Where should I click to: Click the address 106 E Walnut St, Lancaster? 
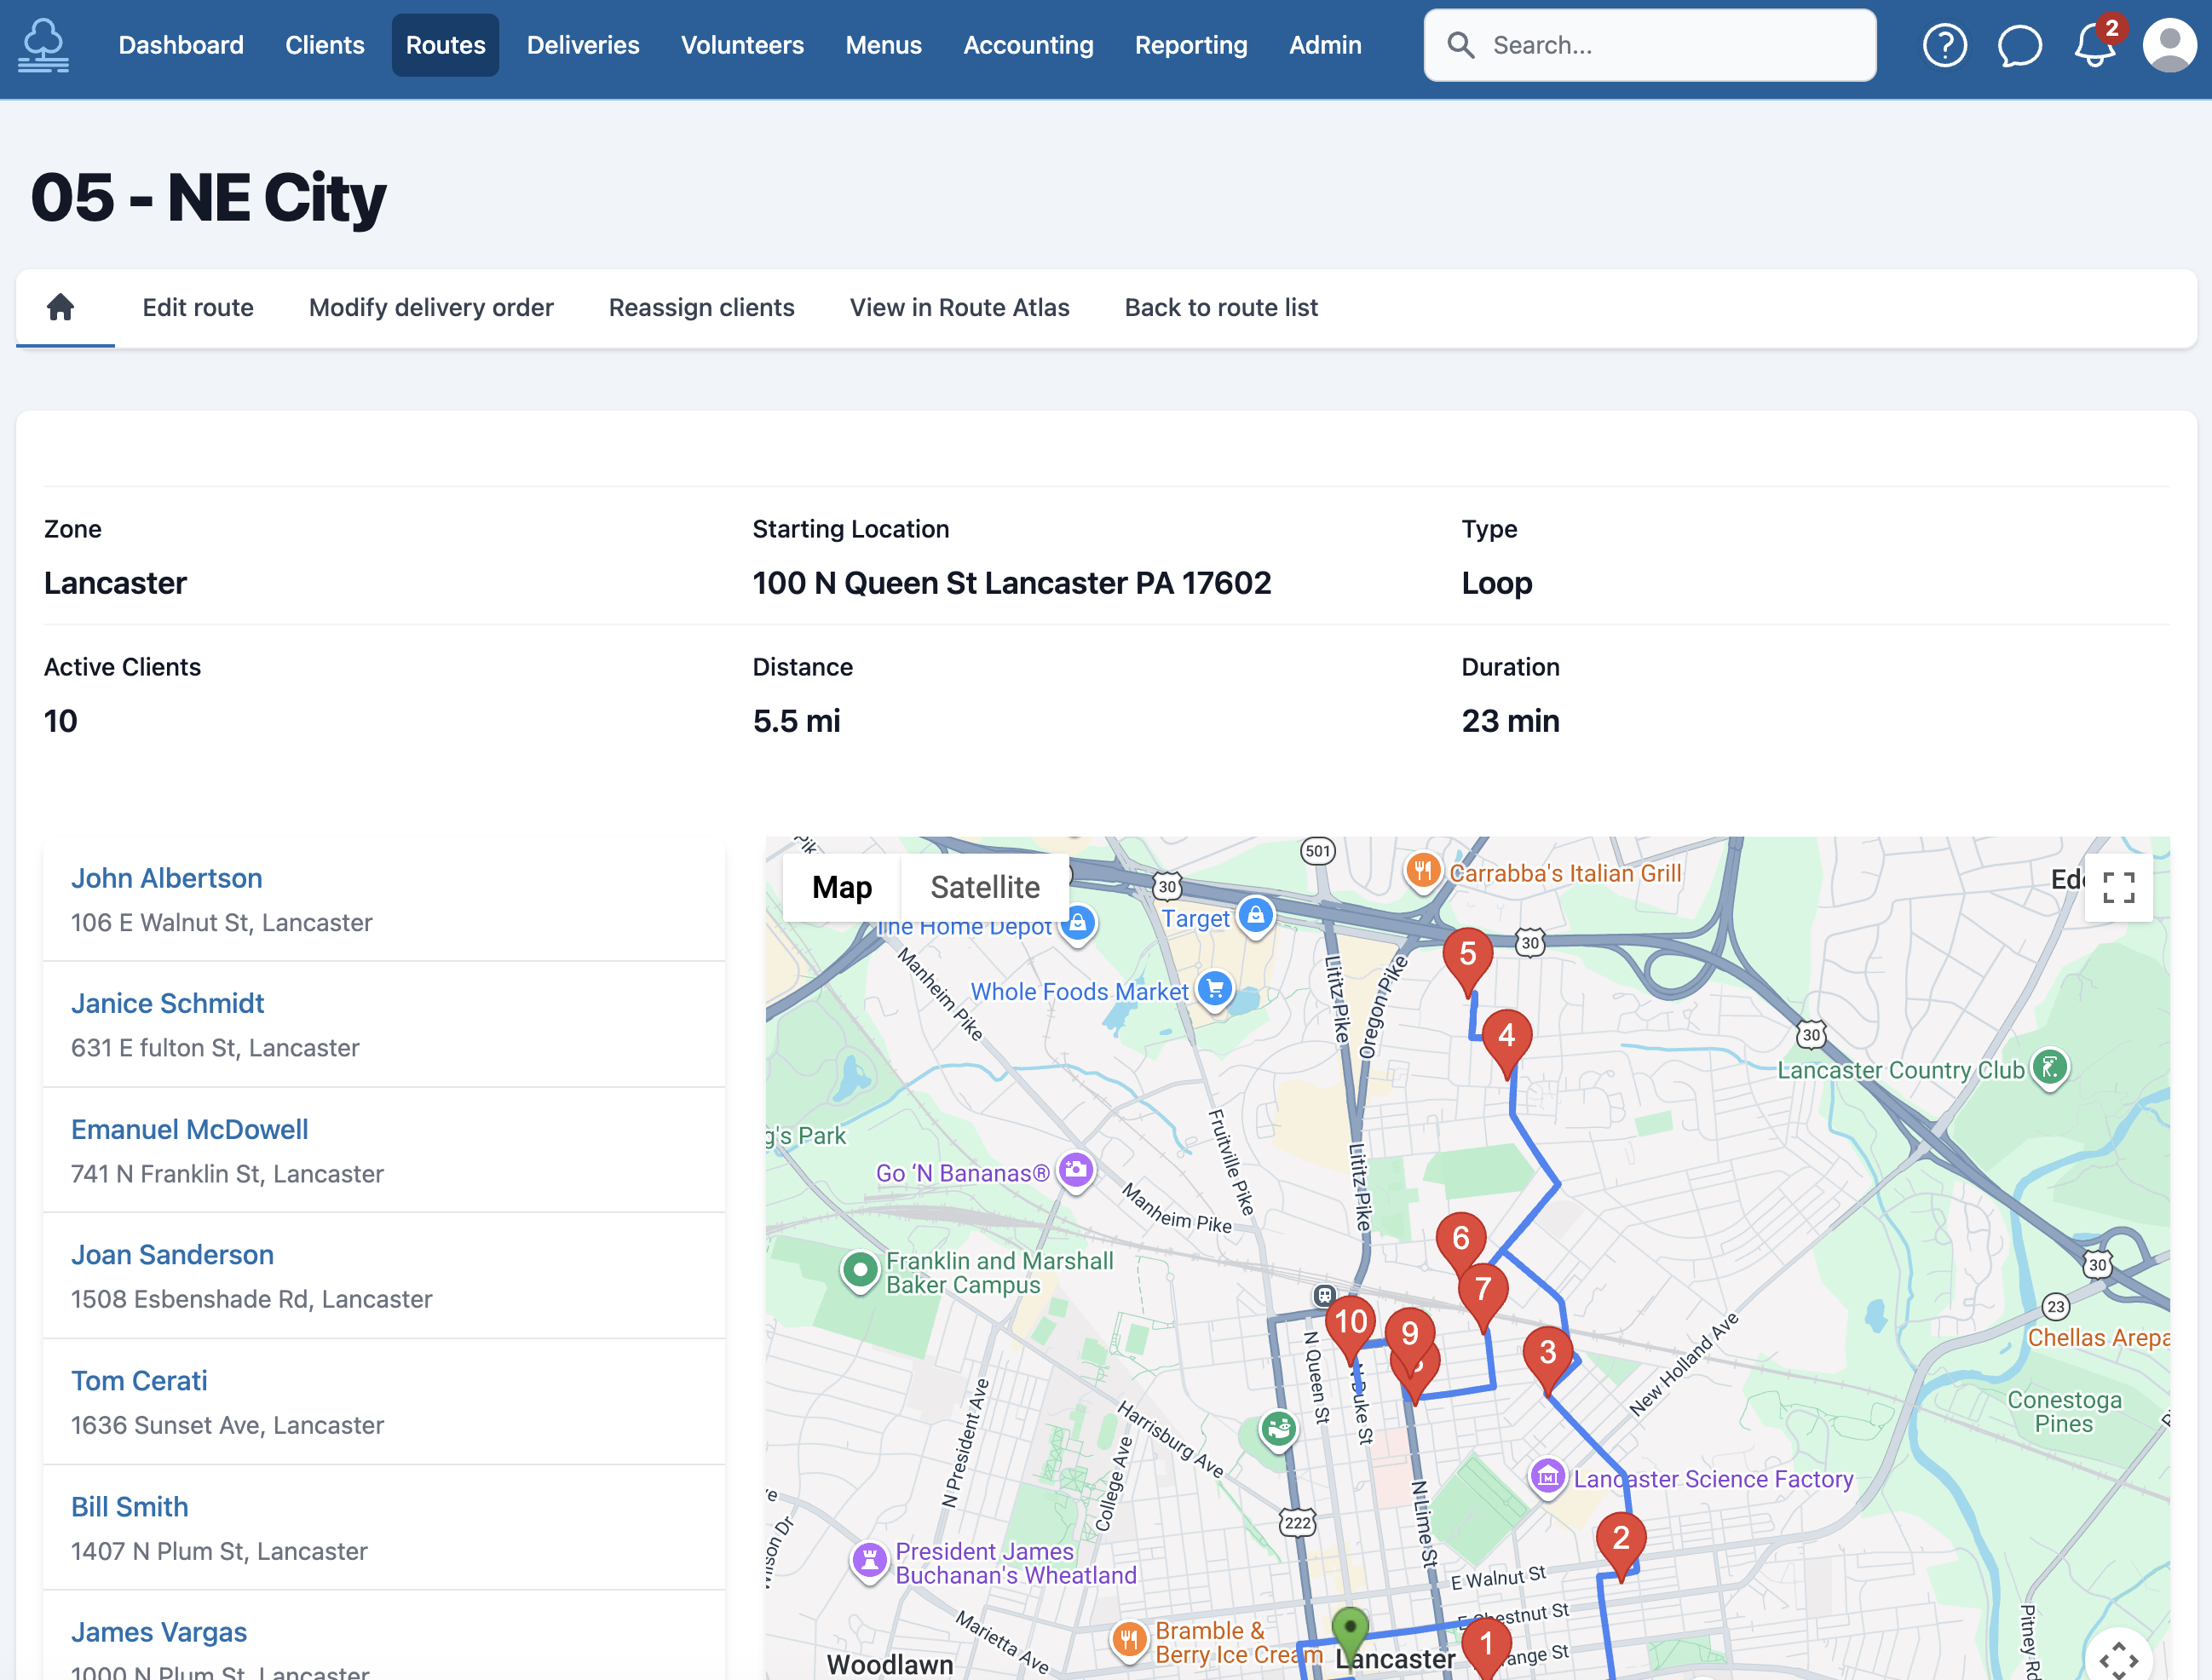221,922
